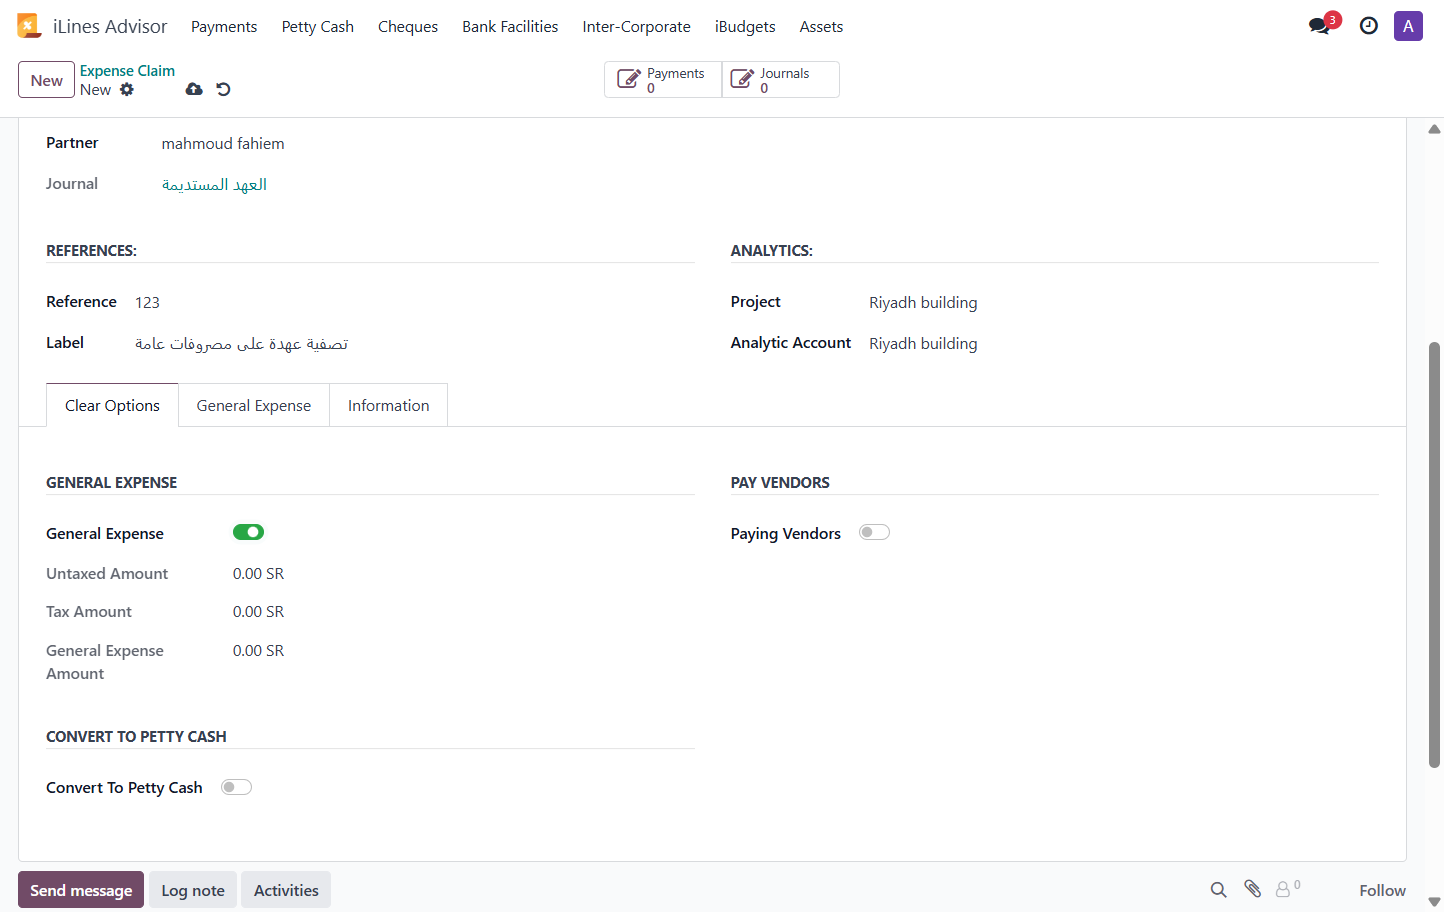Image resolution: width=1444 pixels, height=912 pixels.
Task: Edit the Reference field 123
Action: [147, 303]
